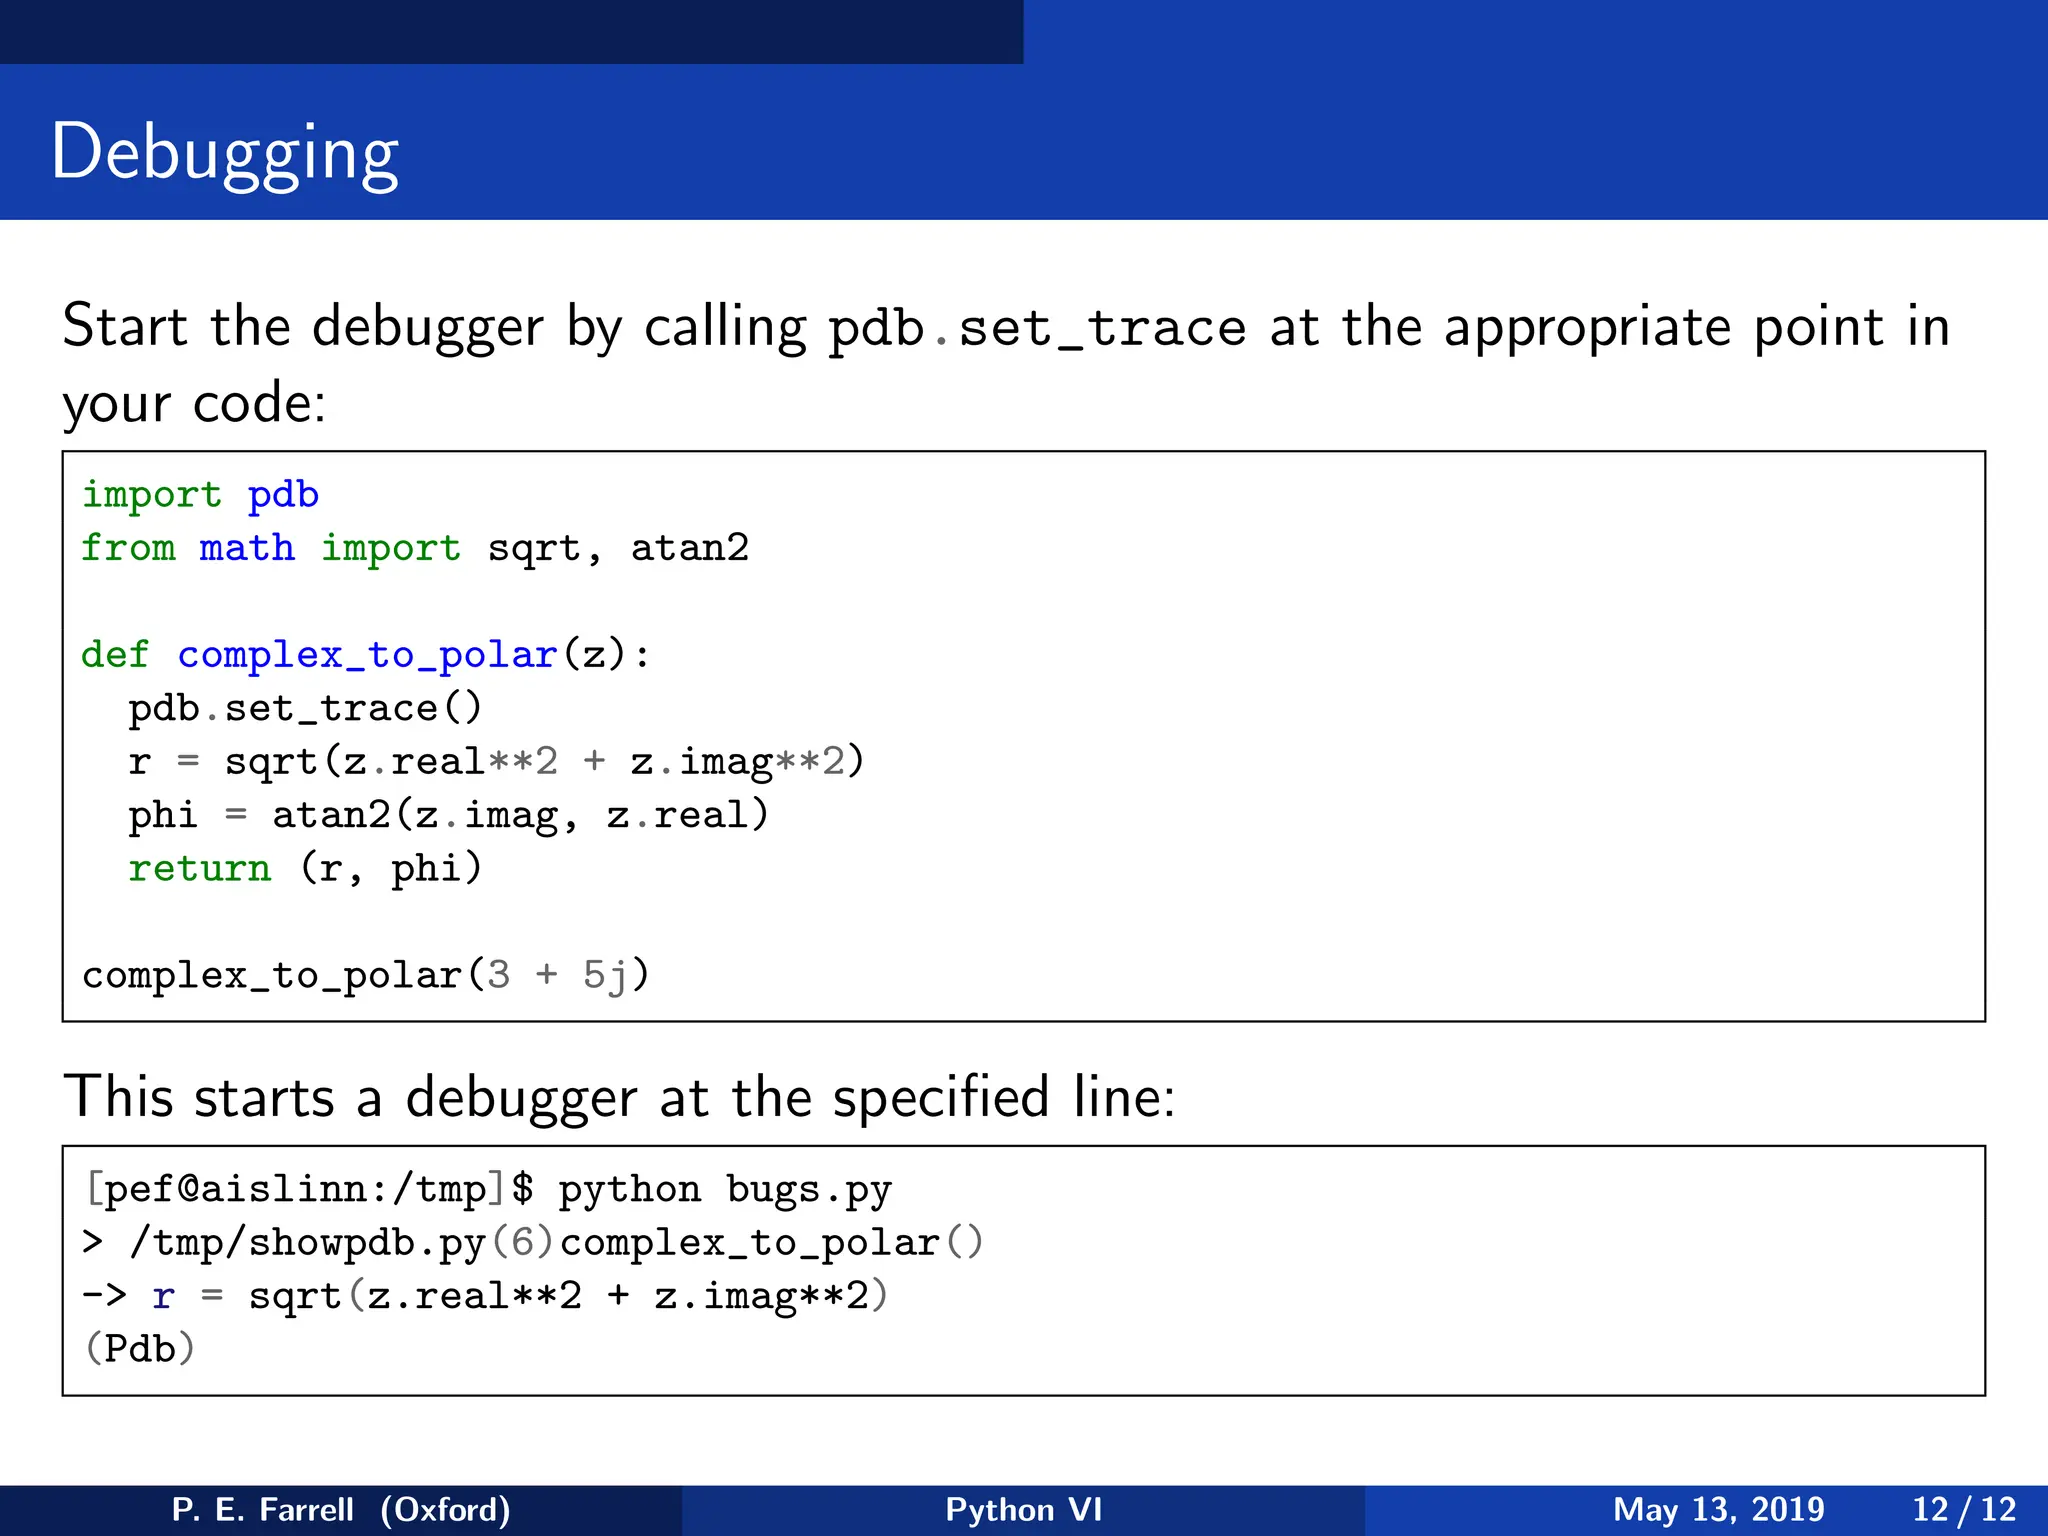Click the 'from math import sqrt, atan2' line
The image size is (2048, 1536).
[415, 548]
